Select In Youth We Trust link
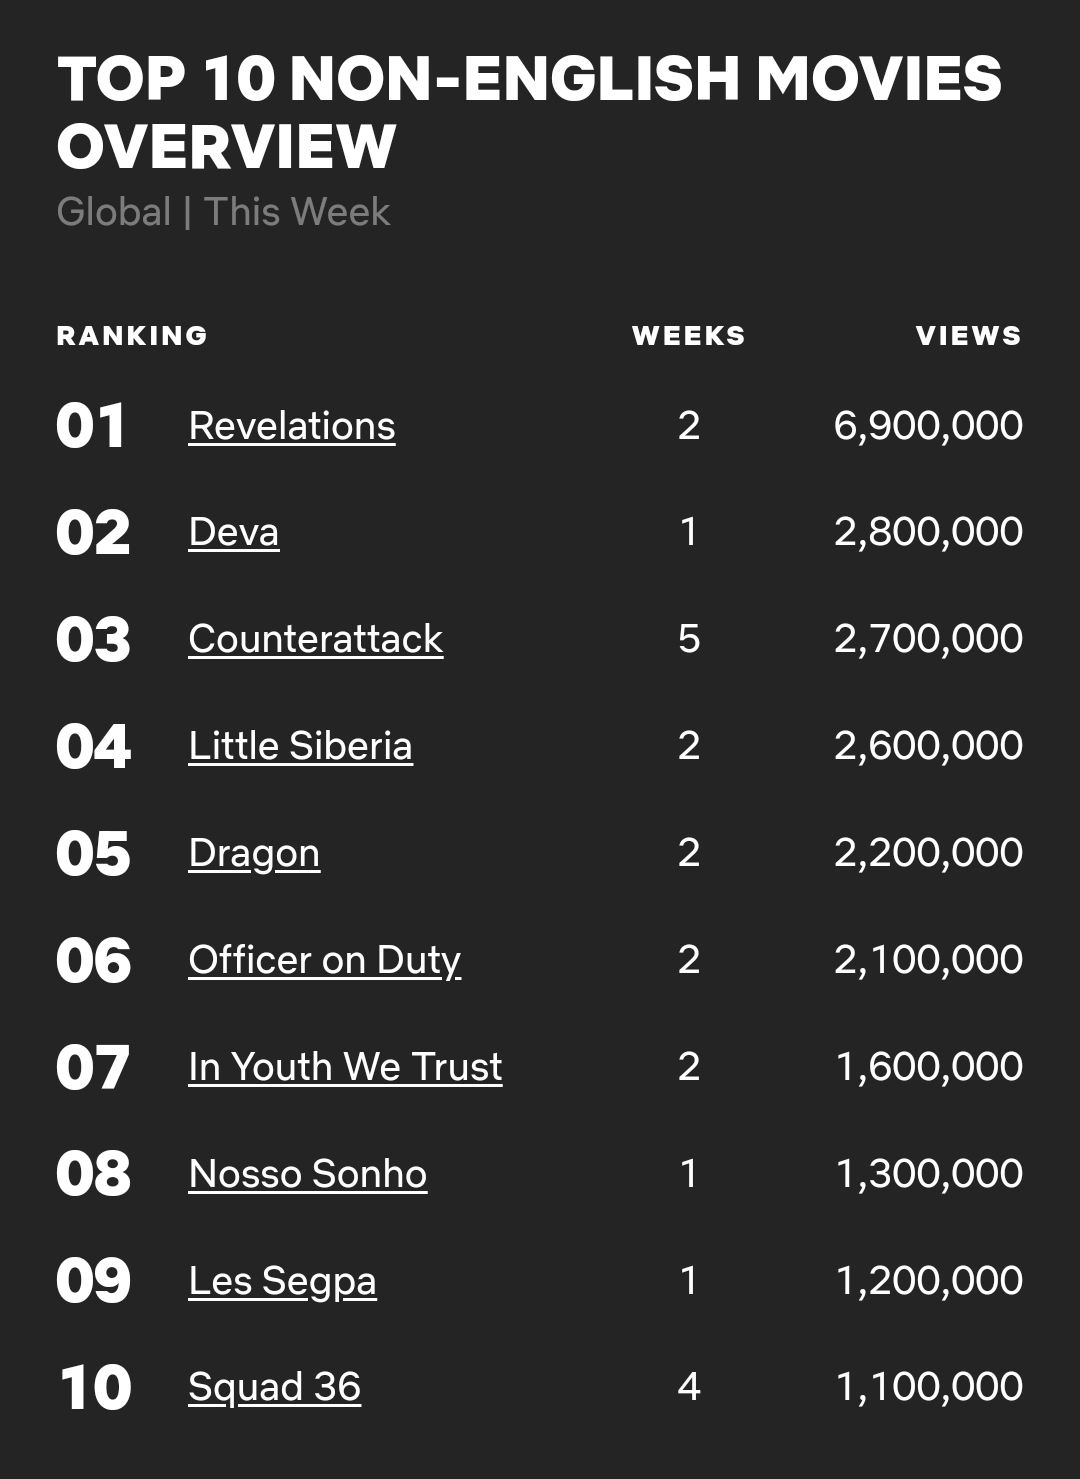Image resolution: width=1080 pixels, height=1479 pixels. [345, 1067]
